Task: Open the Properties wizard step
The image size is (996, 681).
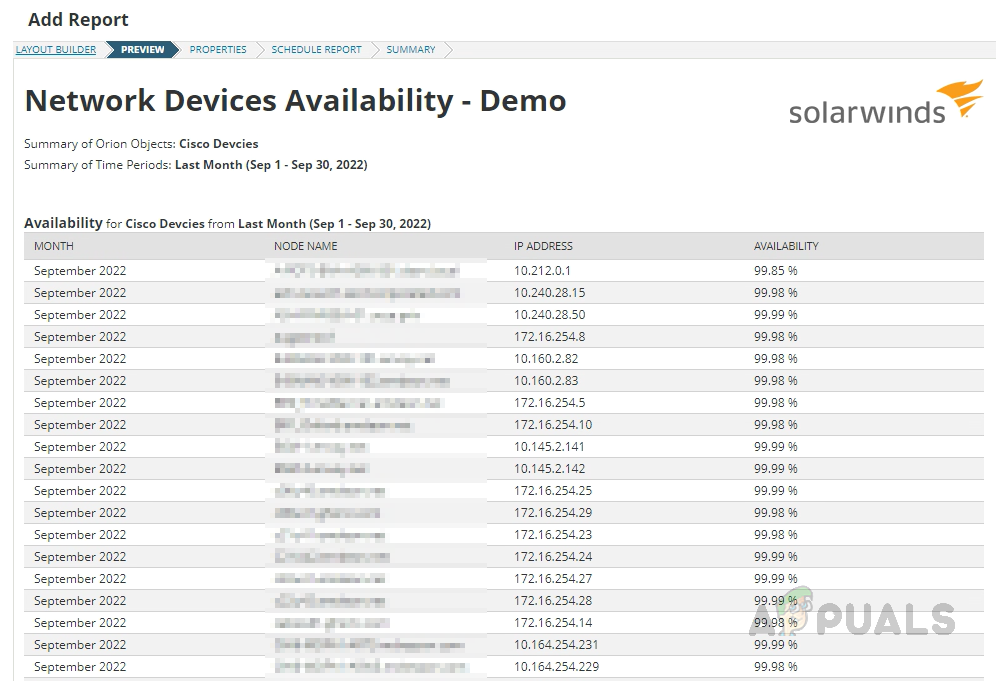Action: pyautogui.click(x=218, y=49)
